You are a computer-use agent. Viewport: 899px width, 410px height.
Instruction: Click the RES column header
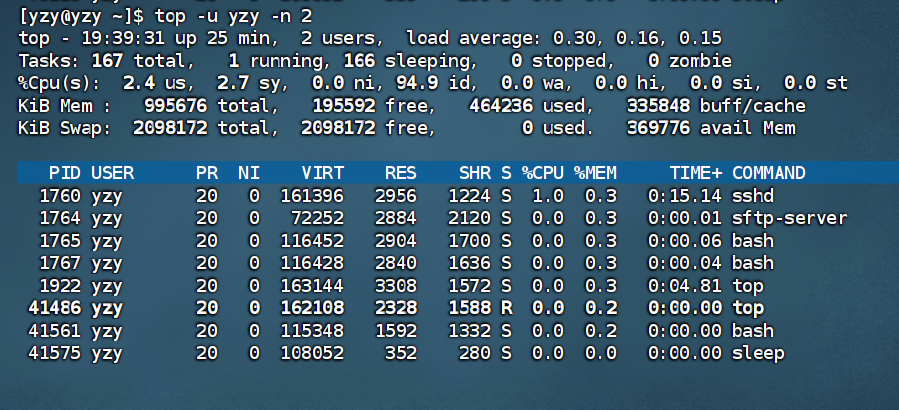[401, 173]
